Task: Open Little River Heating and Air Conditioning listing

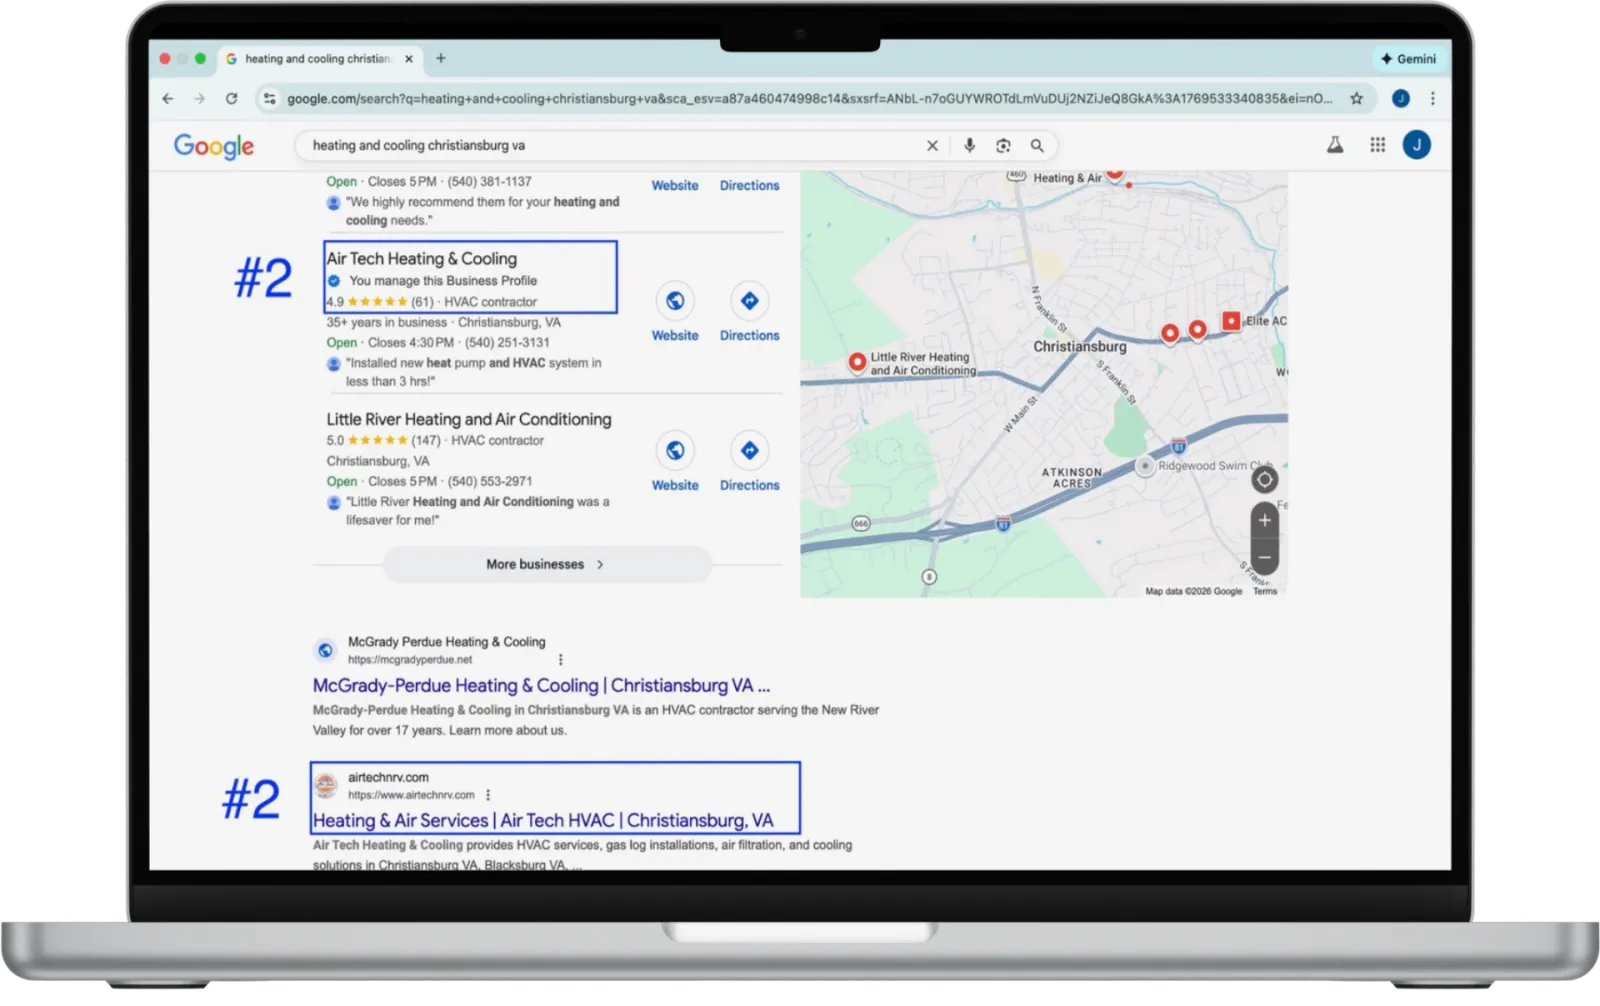Action: point(469,420)
